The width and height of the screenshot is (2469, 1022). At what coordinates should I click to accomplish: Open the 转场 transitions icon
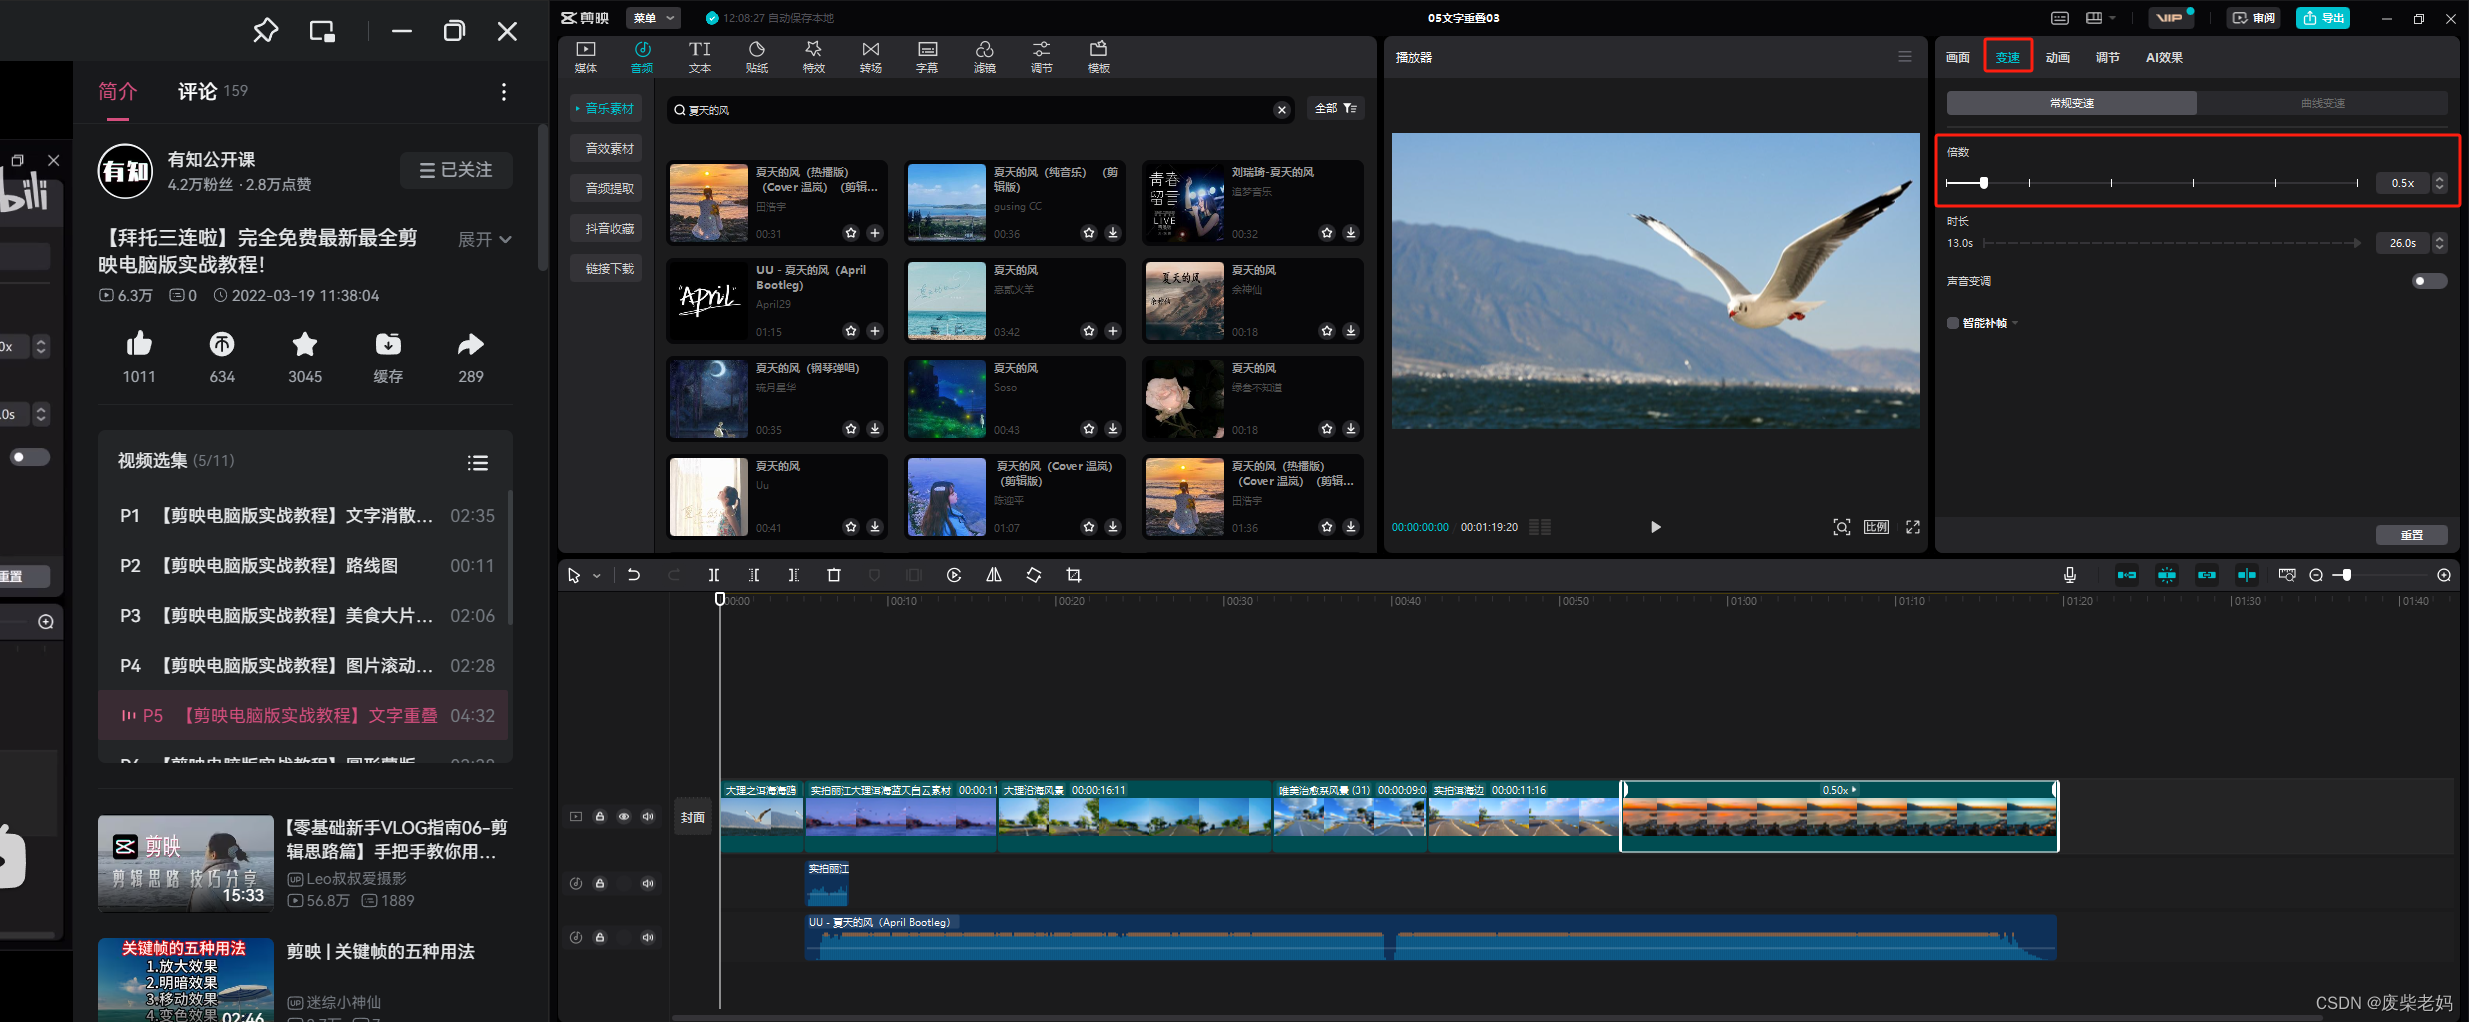click(871, 57)
